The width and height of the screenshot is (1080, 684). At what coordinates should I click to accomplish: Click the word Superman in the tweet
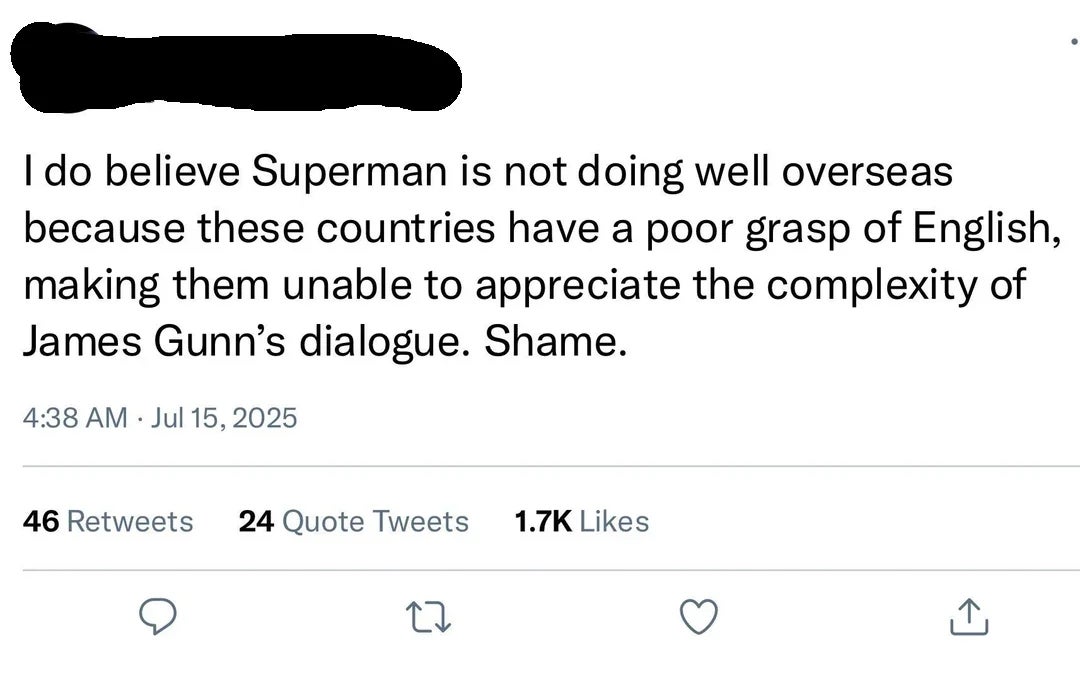coord(349,172)
